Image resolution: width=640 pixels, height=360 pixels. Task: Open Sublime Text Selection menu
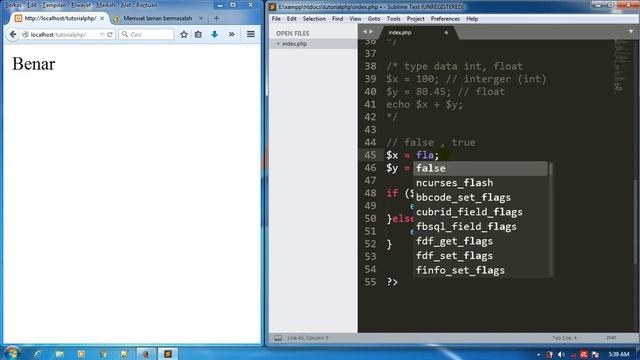point(314,19)
